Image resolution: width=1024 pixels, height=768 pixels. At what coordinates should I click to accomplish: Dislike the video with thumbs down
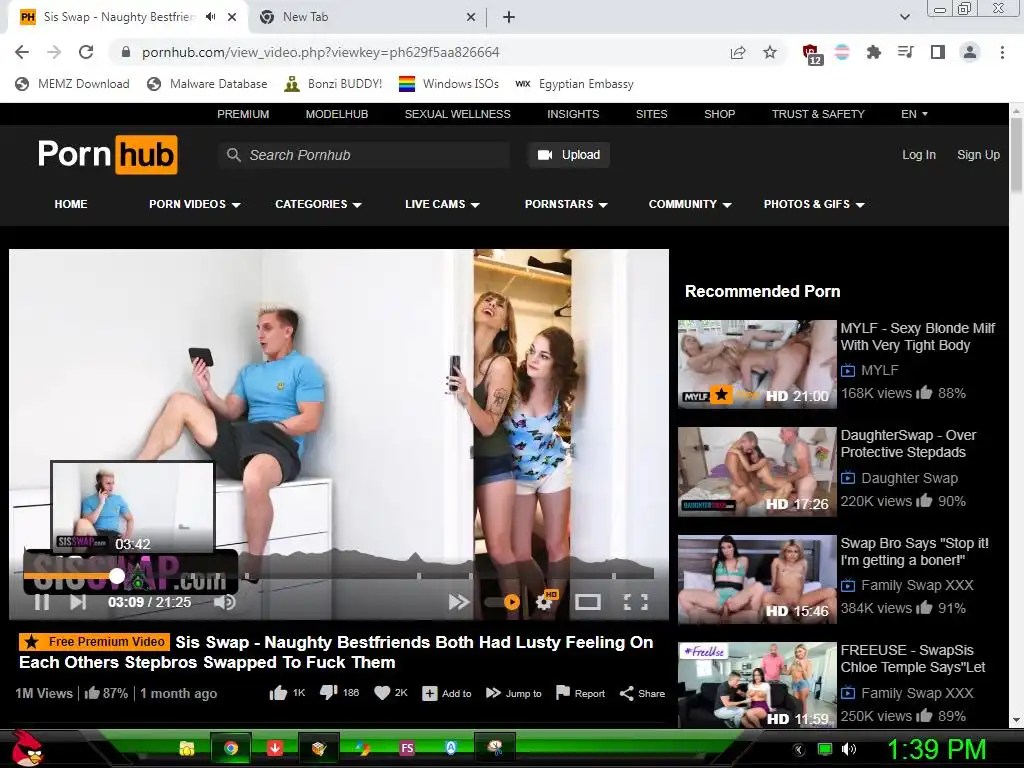(328, 693)
